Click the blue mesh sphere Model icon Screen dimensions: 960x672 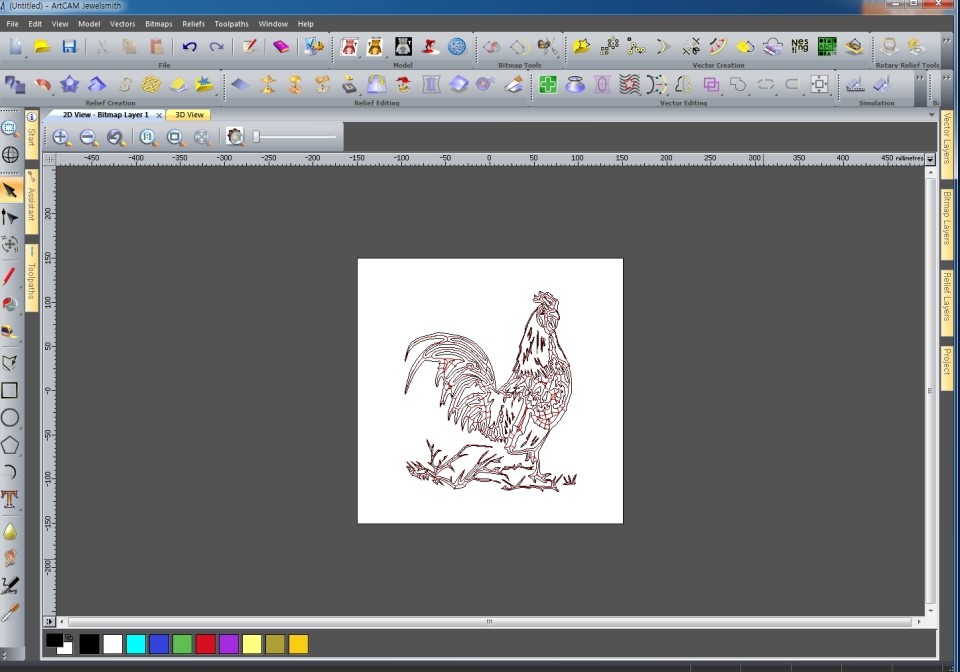tap(457, 47)
